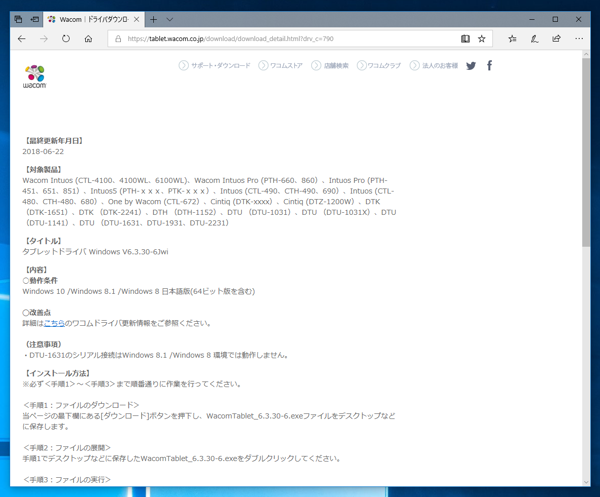Open 店舗検索 link
Viewport: 600px width, 497px height.
coord(330,65)
